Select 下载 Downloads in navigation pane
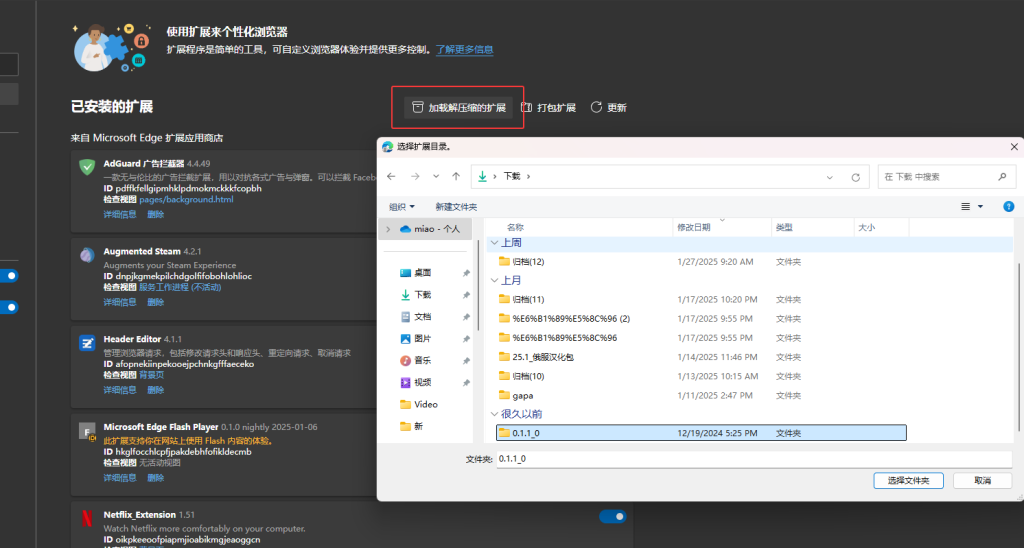Image resolution: width=1024 pixels, height=548 pixels. click(423, 295)
